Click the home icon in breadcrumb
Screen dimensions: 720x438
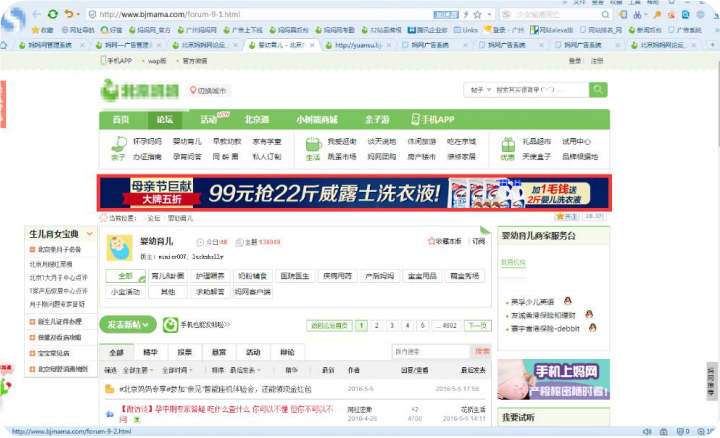[103, 218]
